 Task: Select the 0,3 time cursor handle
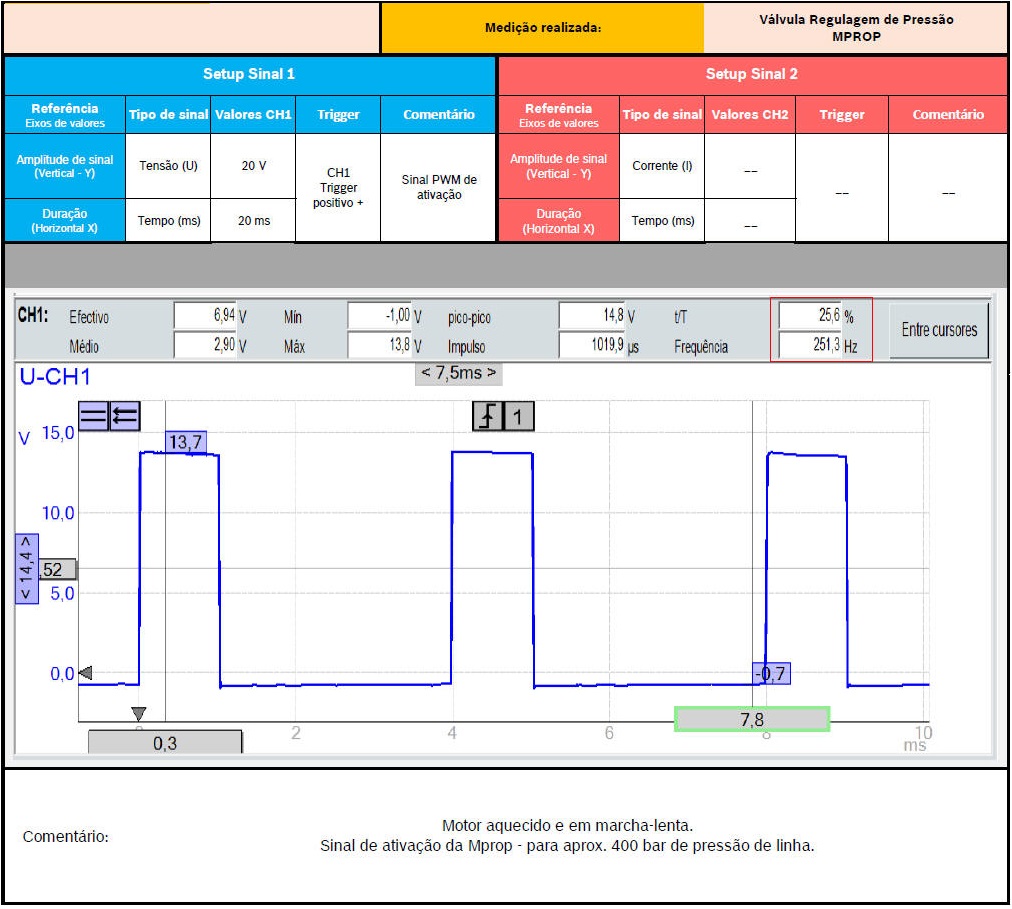[165, 742]
